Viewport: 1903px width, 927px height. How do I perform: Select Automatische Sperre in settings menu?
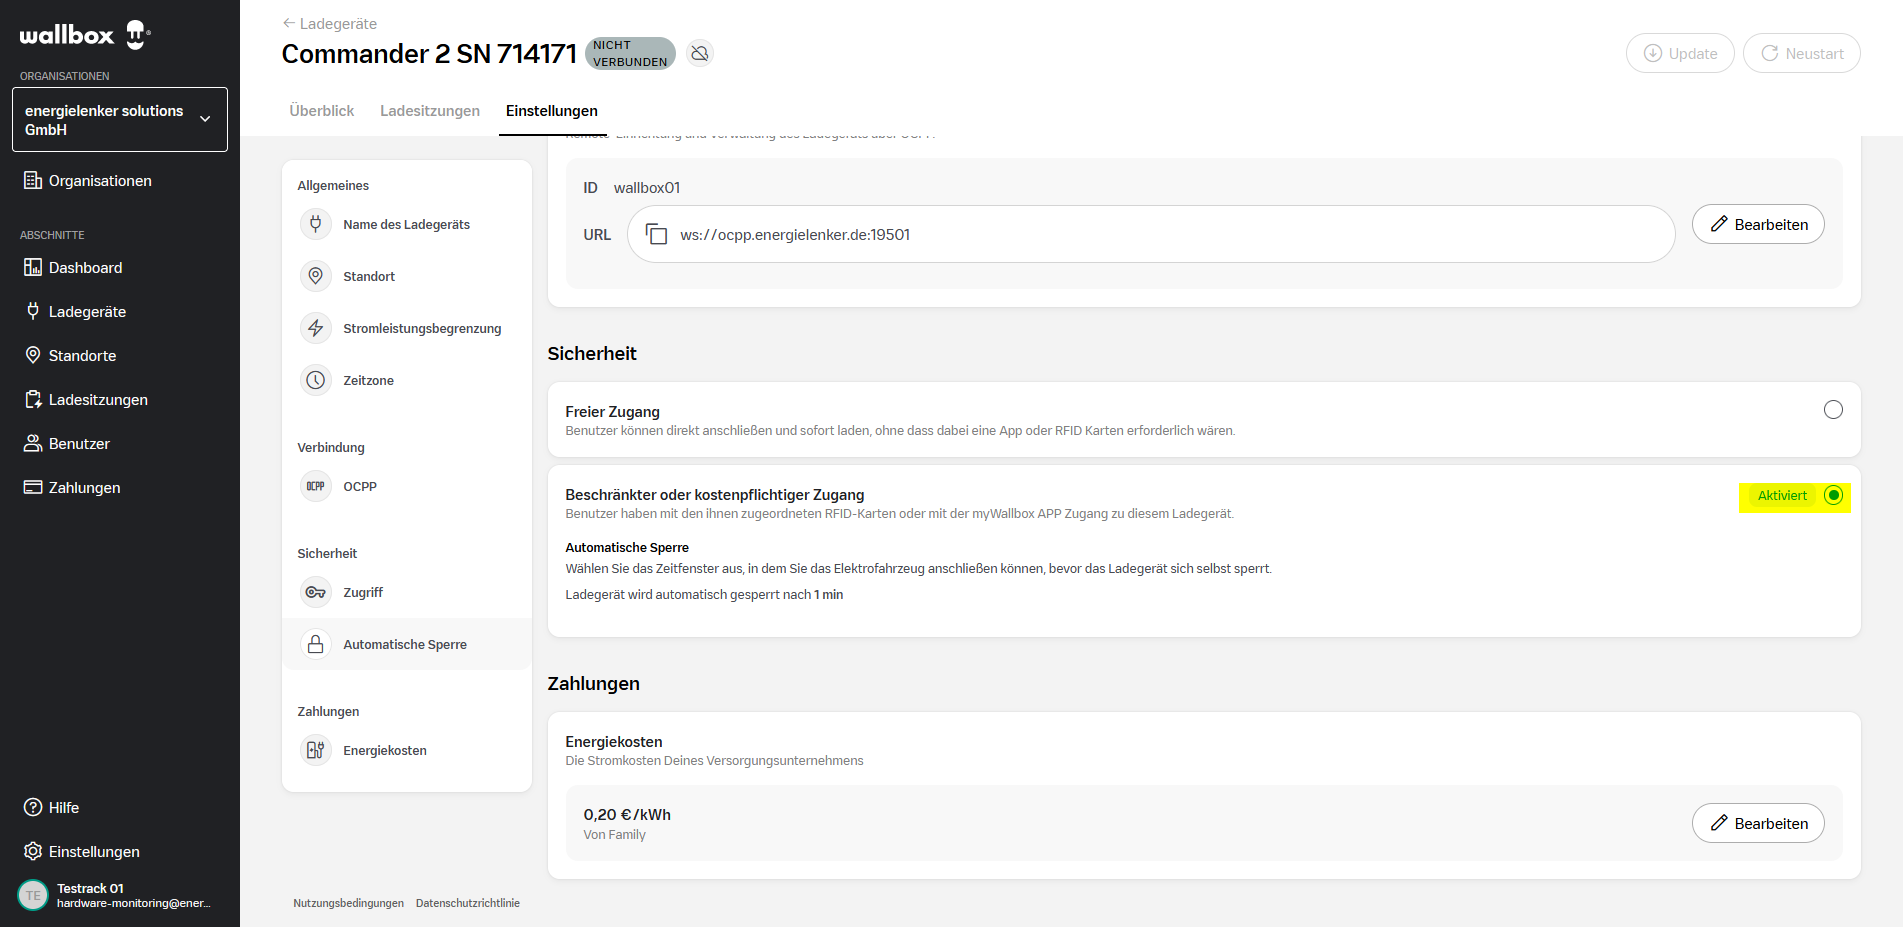pos(405,645)
